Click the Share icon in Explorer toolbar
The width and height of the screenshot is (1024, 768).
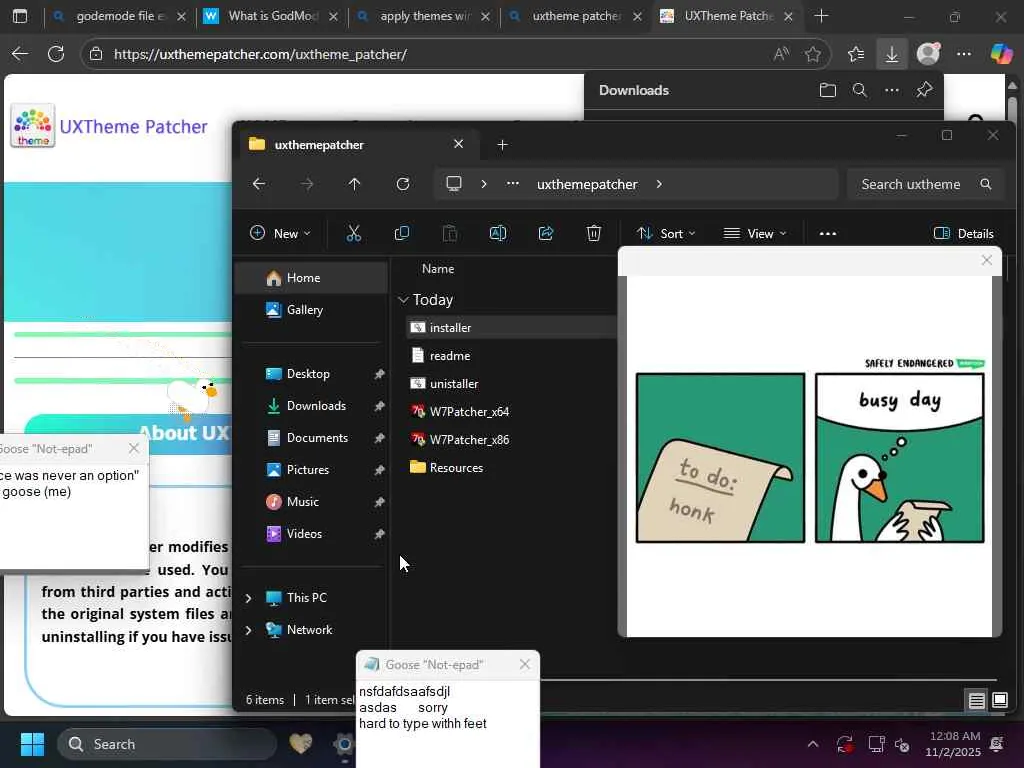(x=546, y=233)
